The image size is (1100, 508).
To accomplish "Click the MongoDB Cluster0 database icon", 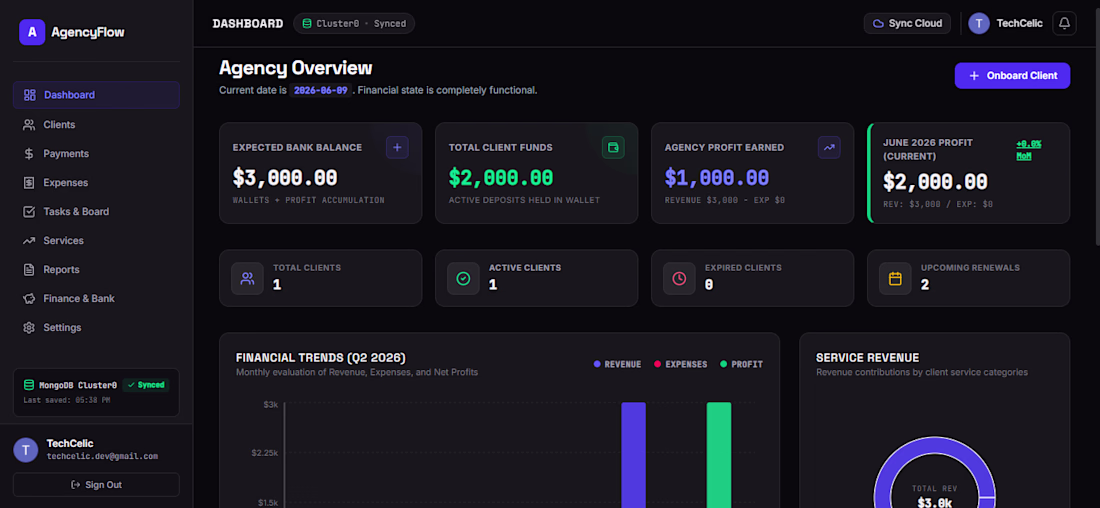I will tap(29, 385).
